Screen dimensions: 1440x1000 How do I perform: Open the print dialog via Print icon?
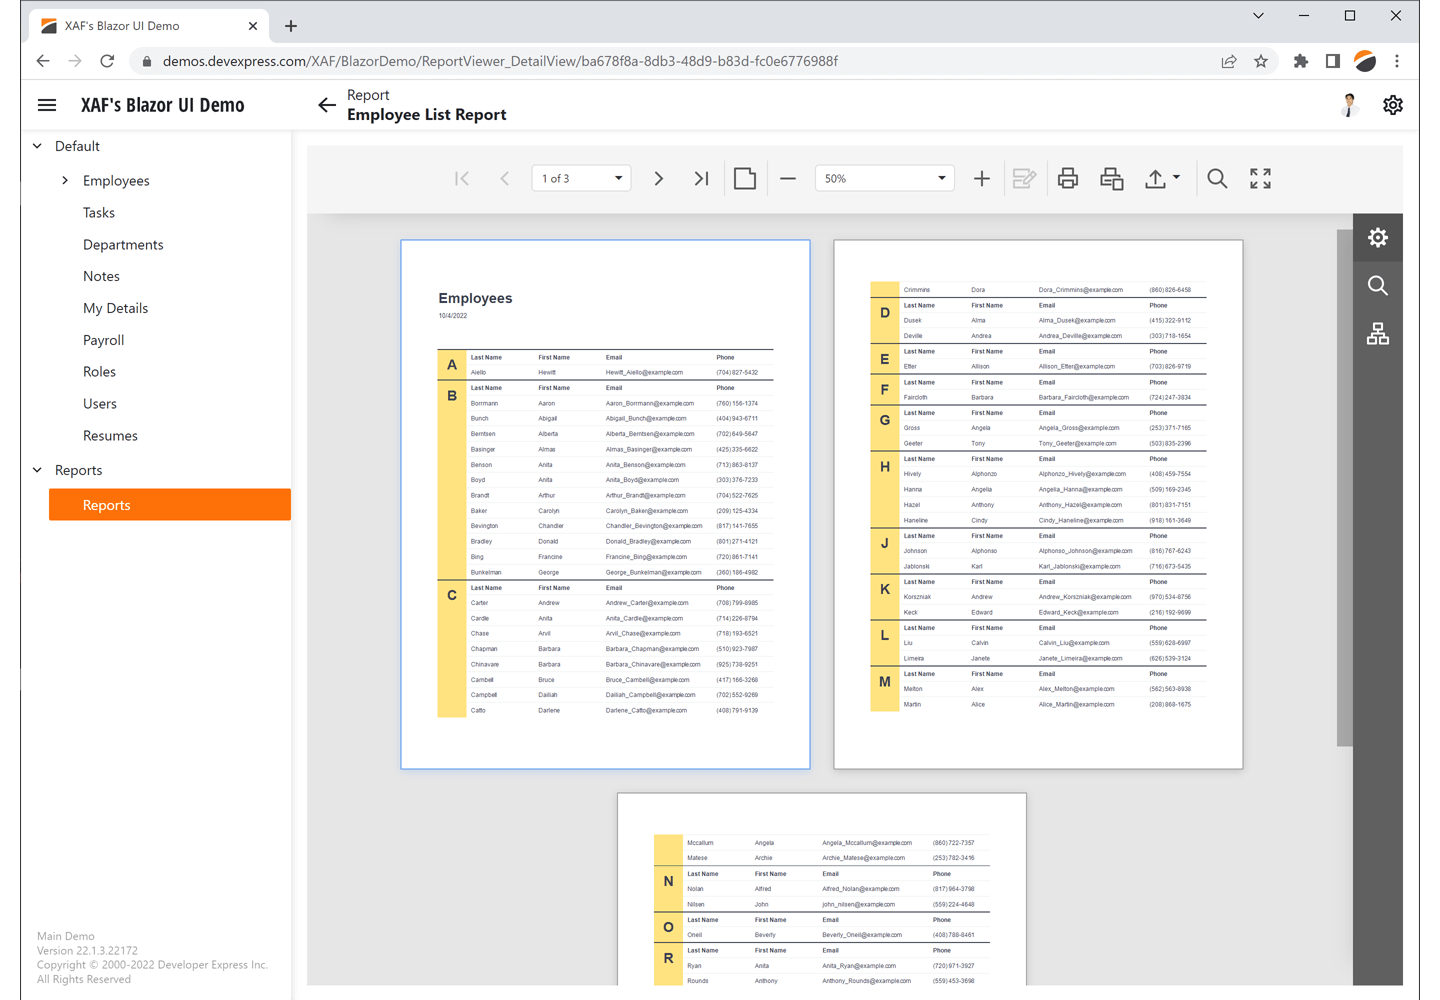click(1067, 178)
